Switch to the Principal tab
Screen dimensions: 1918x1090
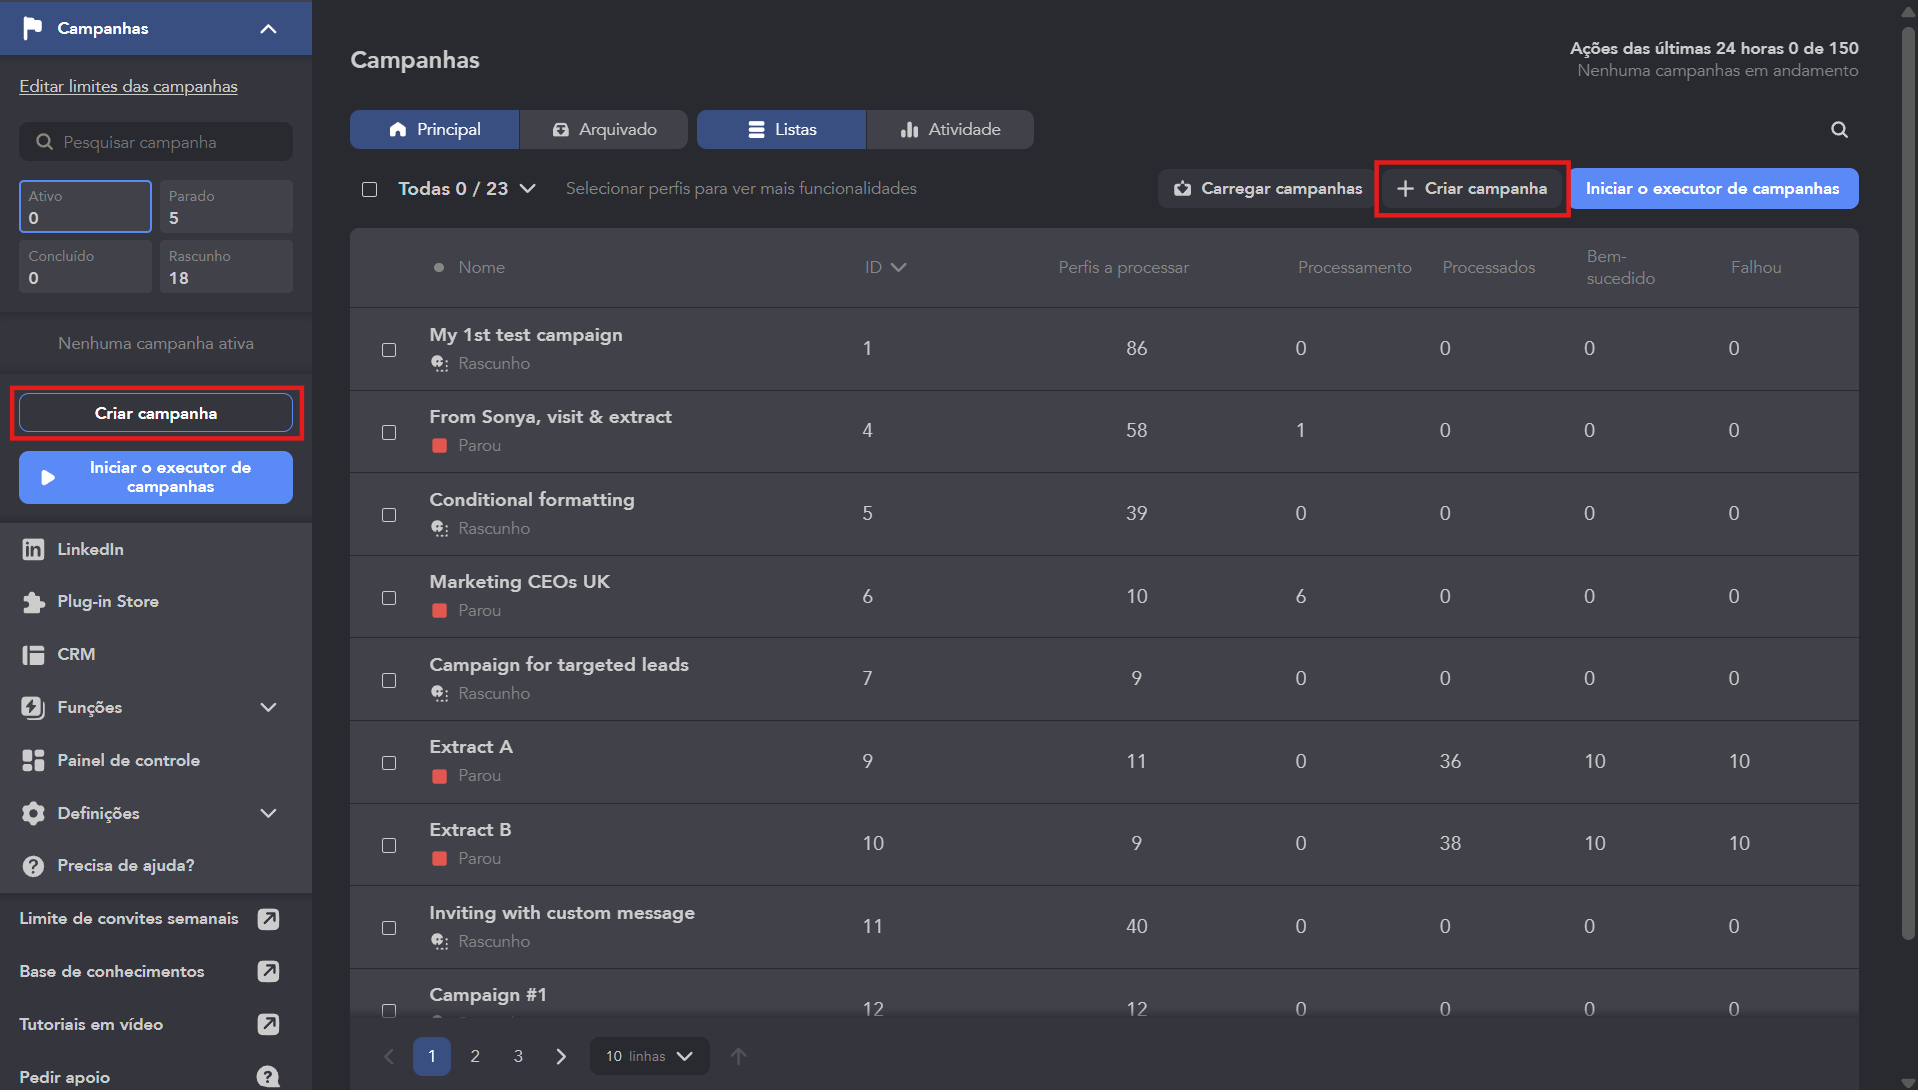point(434,129)
